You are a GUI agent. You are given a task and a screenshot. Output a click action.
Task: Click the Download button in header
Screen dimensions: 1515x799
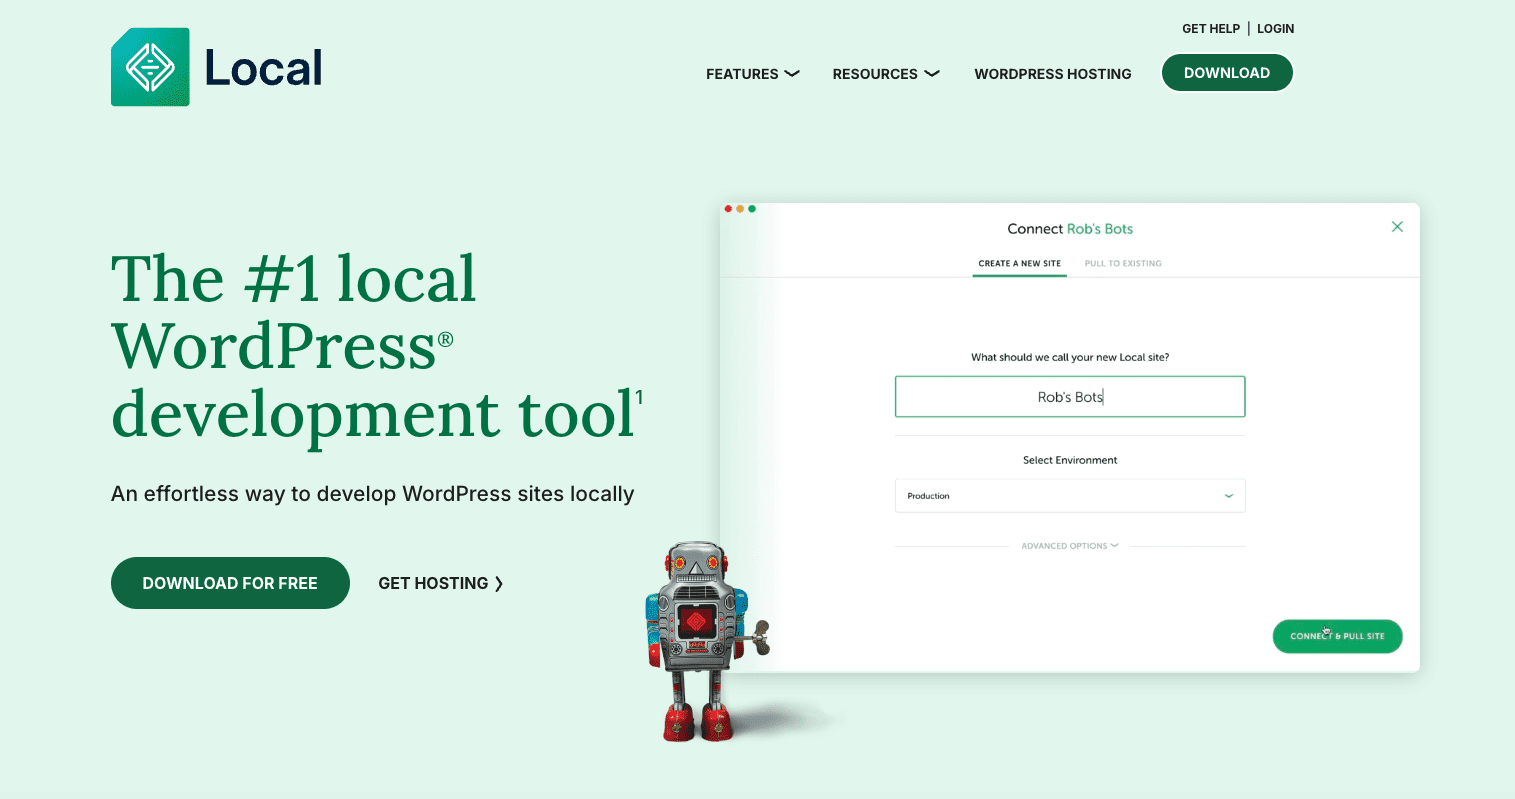click(1227, 73)
